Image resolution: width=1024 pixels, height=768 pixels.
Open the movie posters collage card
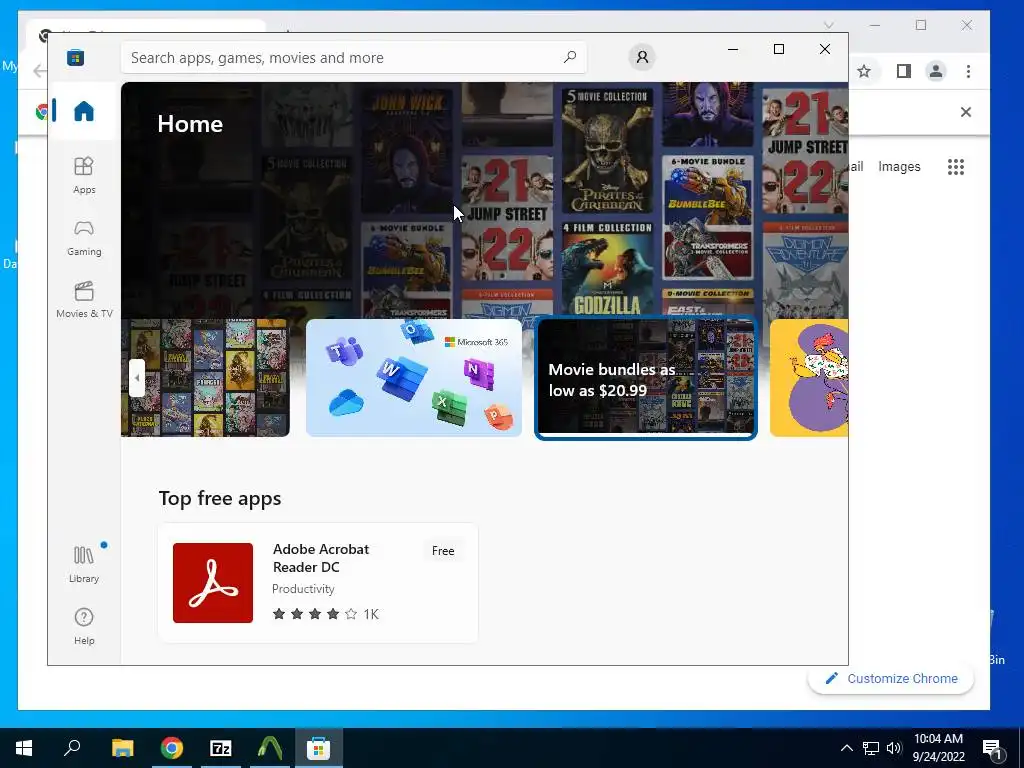click(x=205, y=378)
